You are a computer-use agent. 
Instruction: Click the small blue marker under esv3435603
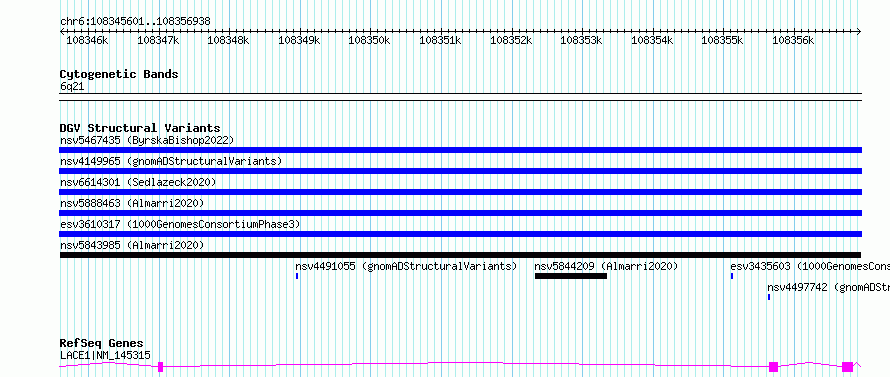point(732,276)
